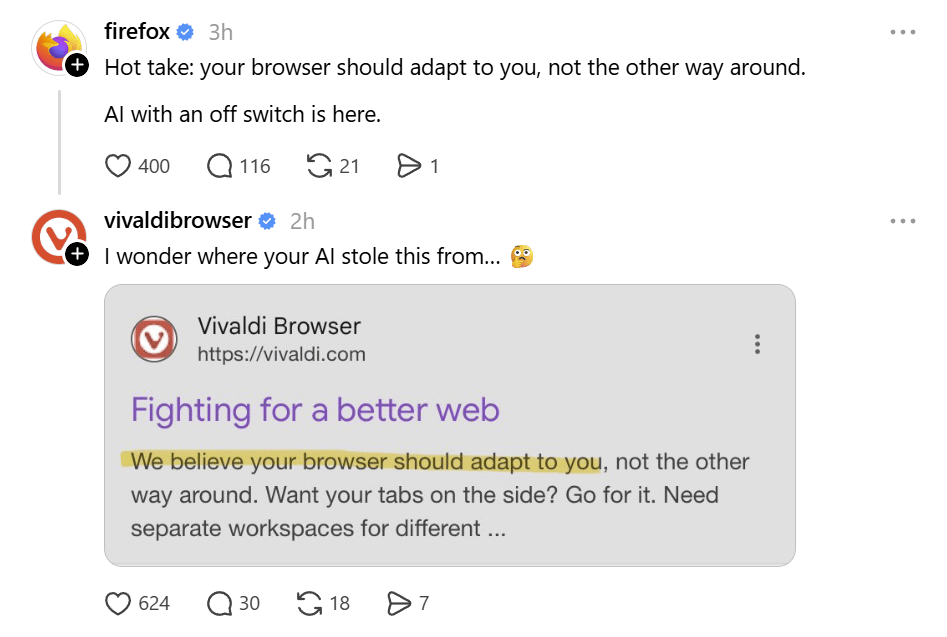Repost the firefox post
This screenshot has height=637, width=947.
pos(319,166)
